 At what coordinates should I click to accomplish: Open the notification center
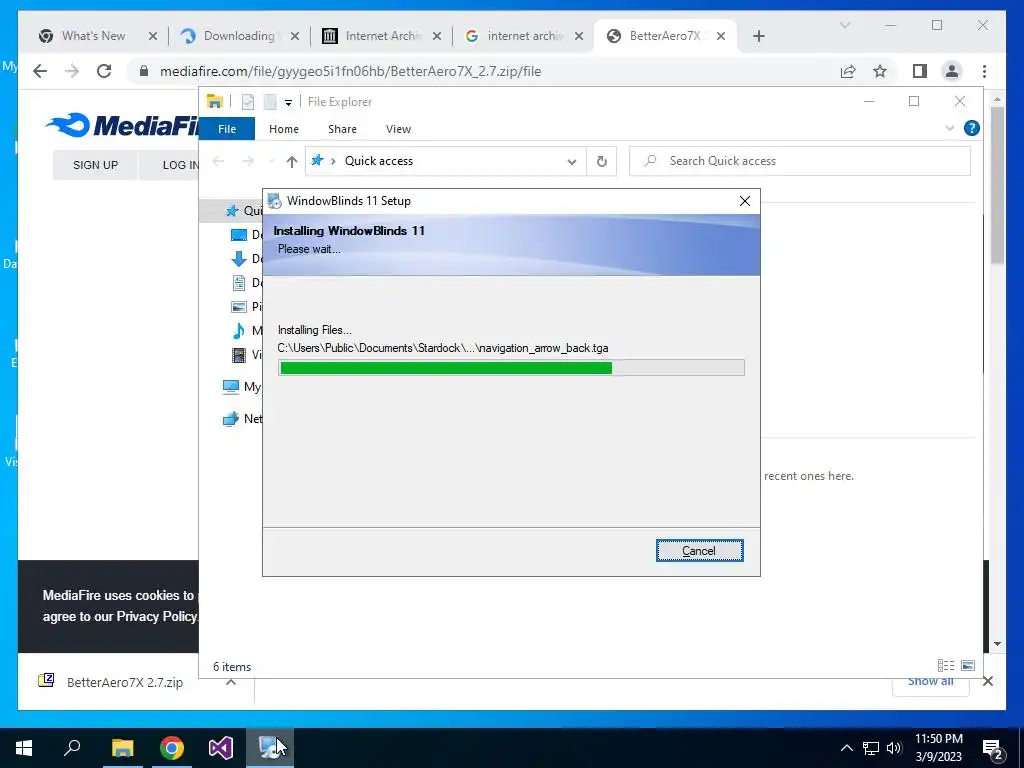click(x=993, y=749)
